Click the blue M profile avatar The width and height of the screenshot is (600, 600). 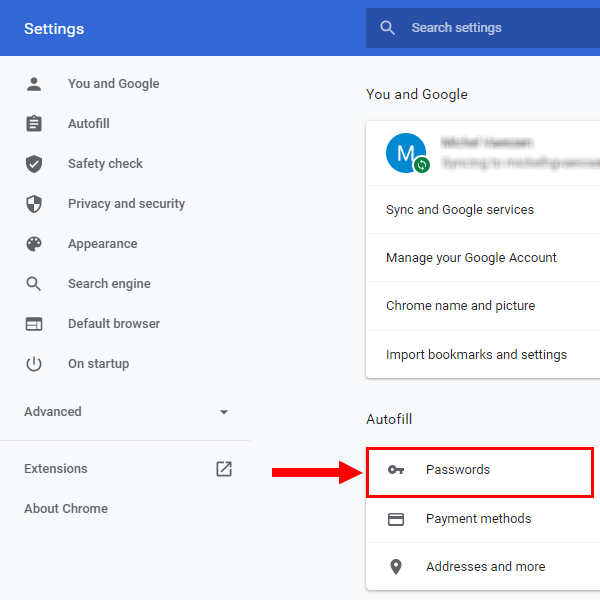point(406,153)
